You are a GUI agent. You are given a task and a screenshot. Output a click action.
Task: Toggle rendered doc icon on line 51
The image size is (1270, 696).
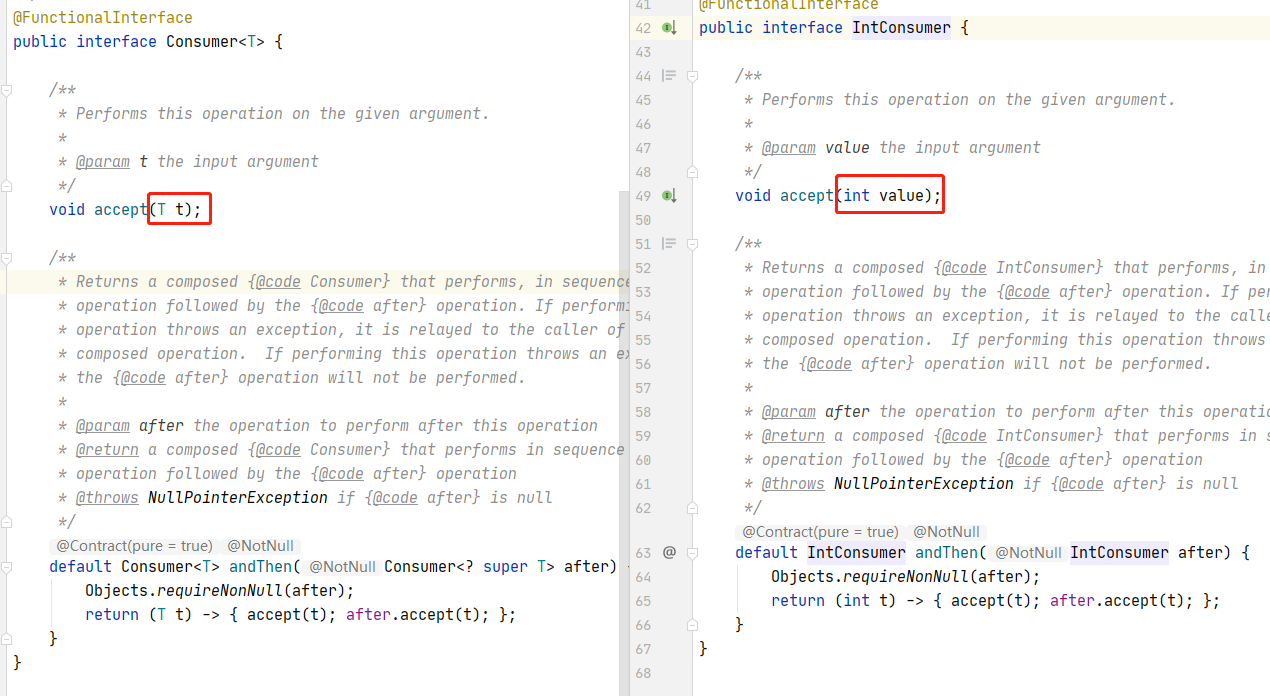pos(669,244)
